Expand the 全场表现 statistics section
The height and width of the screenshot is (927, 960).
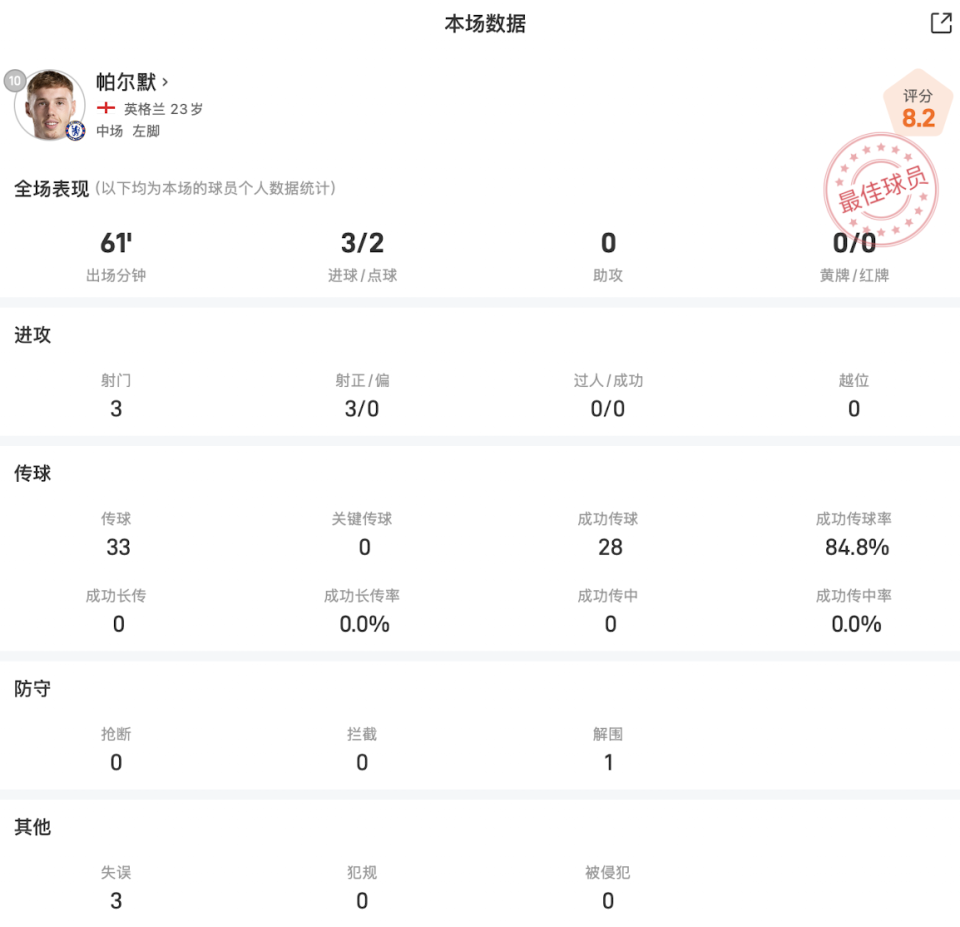click(50, 187)
